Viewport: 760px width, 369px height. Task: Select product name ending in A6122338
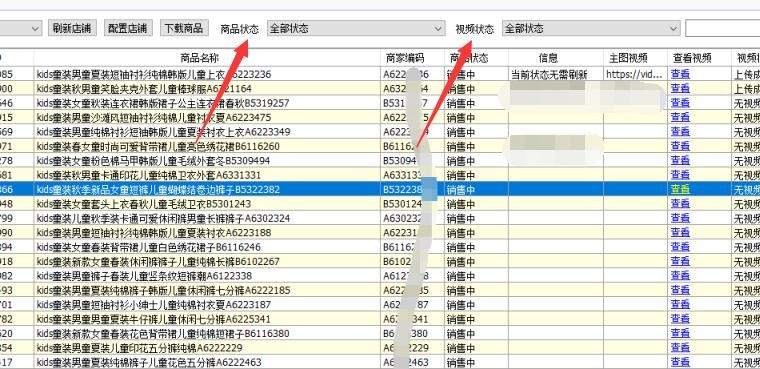point(144,276)
